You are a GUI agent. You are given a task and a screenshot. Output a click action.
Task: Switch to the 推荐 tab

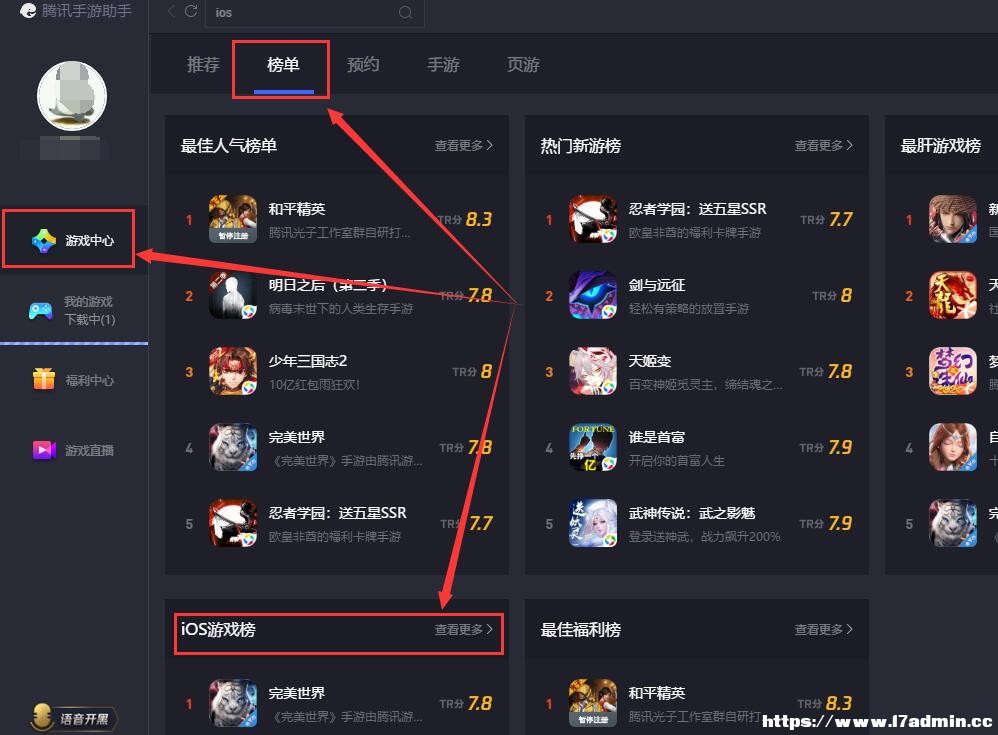[203, 64]
